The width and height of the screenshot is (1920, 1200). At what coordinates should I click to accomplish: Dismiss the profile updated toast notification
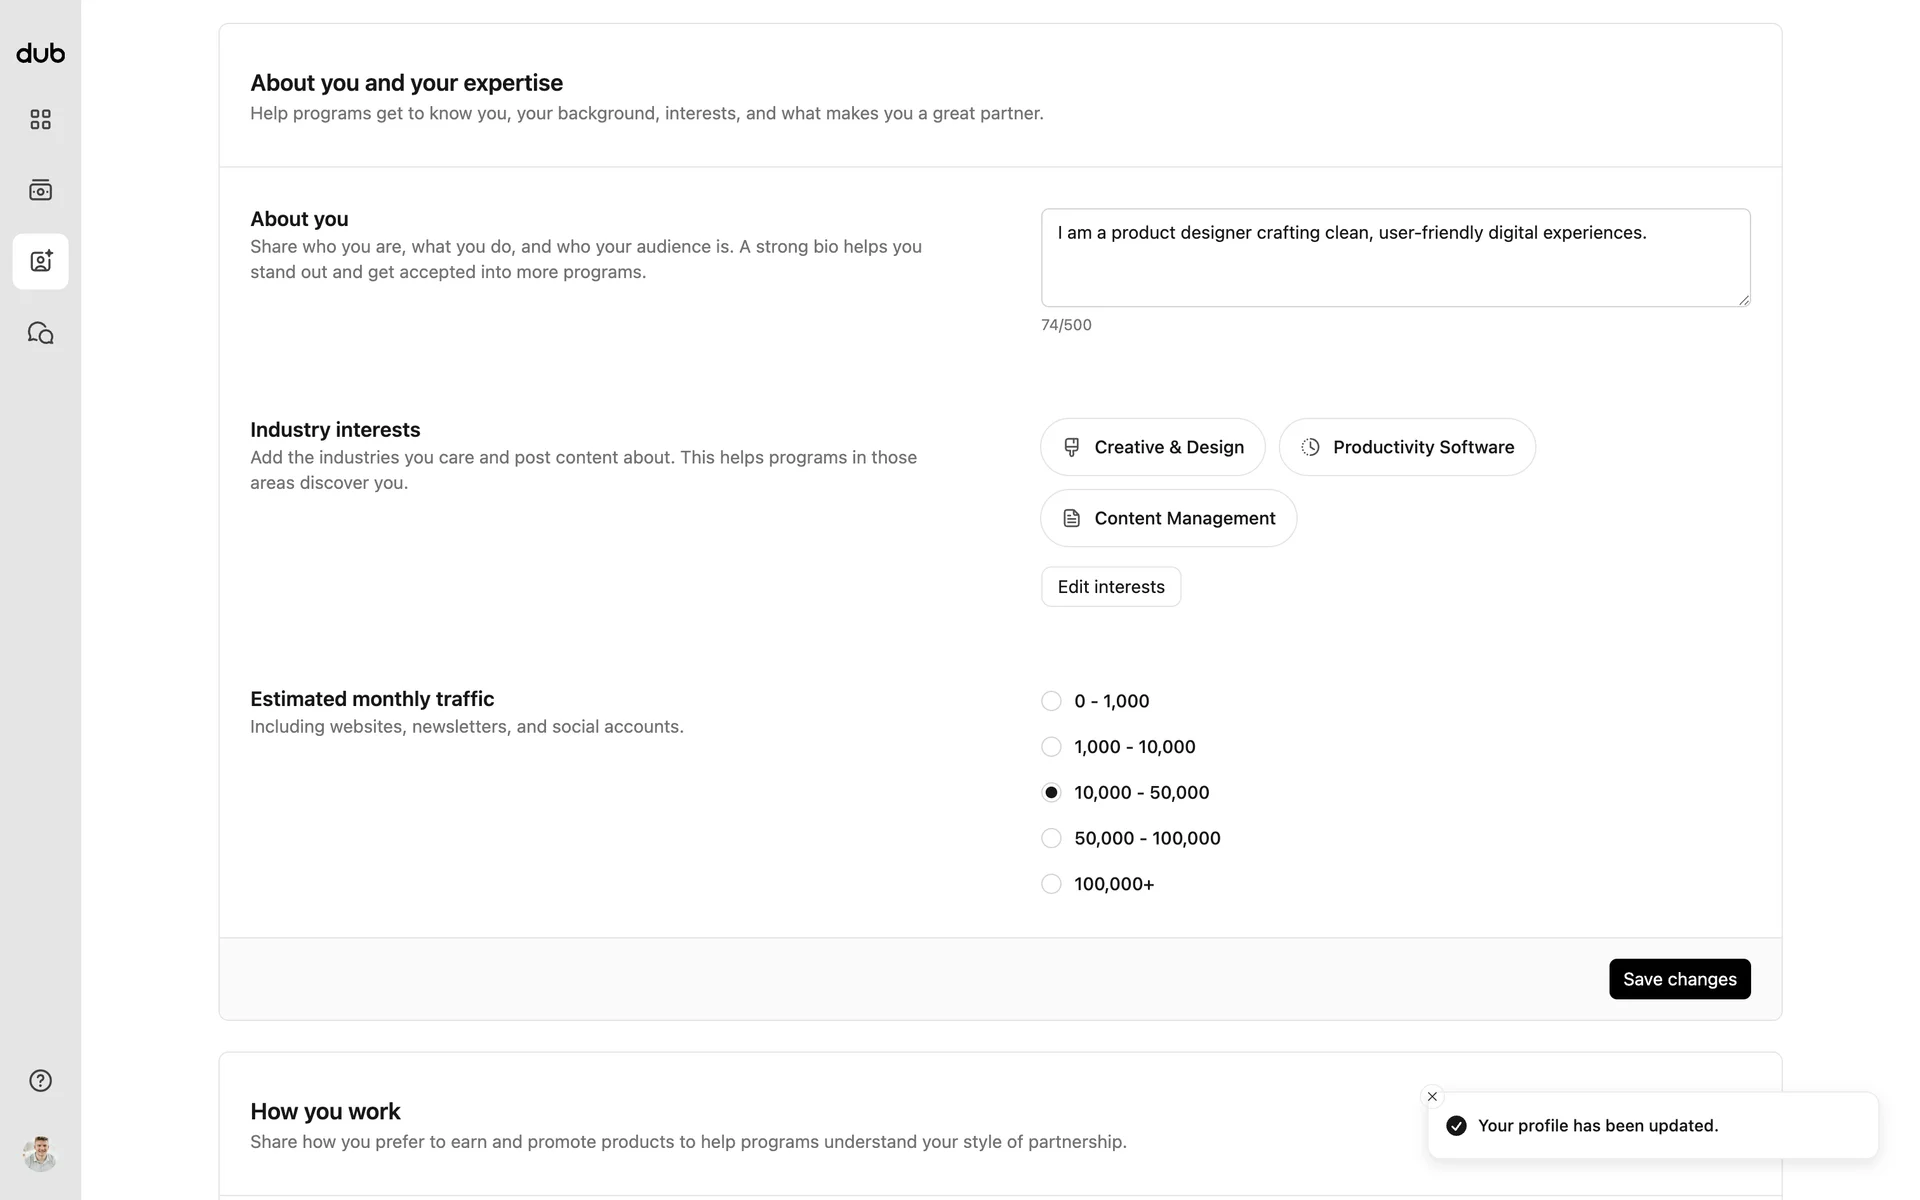[x=1432, y=1097]
